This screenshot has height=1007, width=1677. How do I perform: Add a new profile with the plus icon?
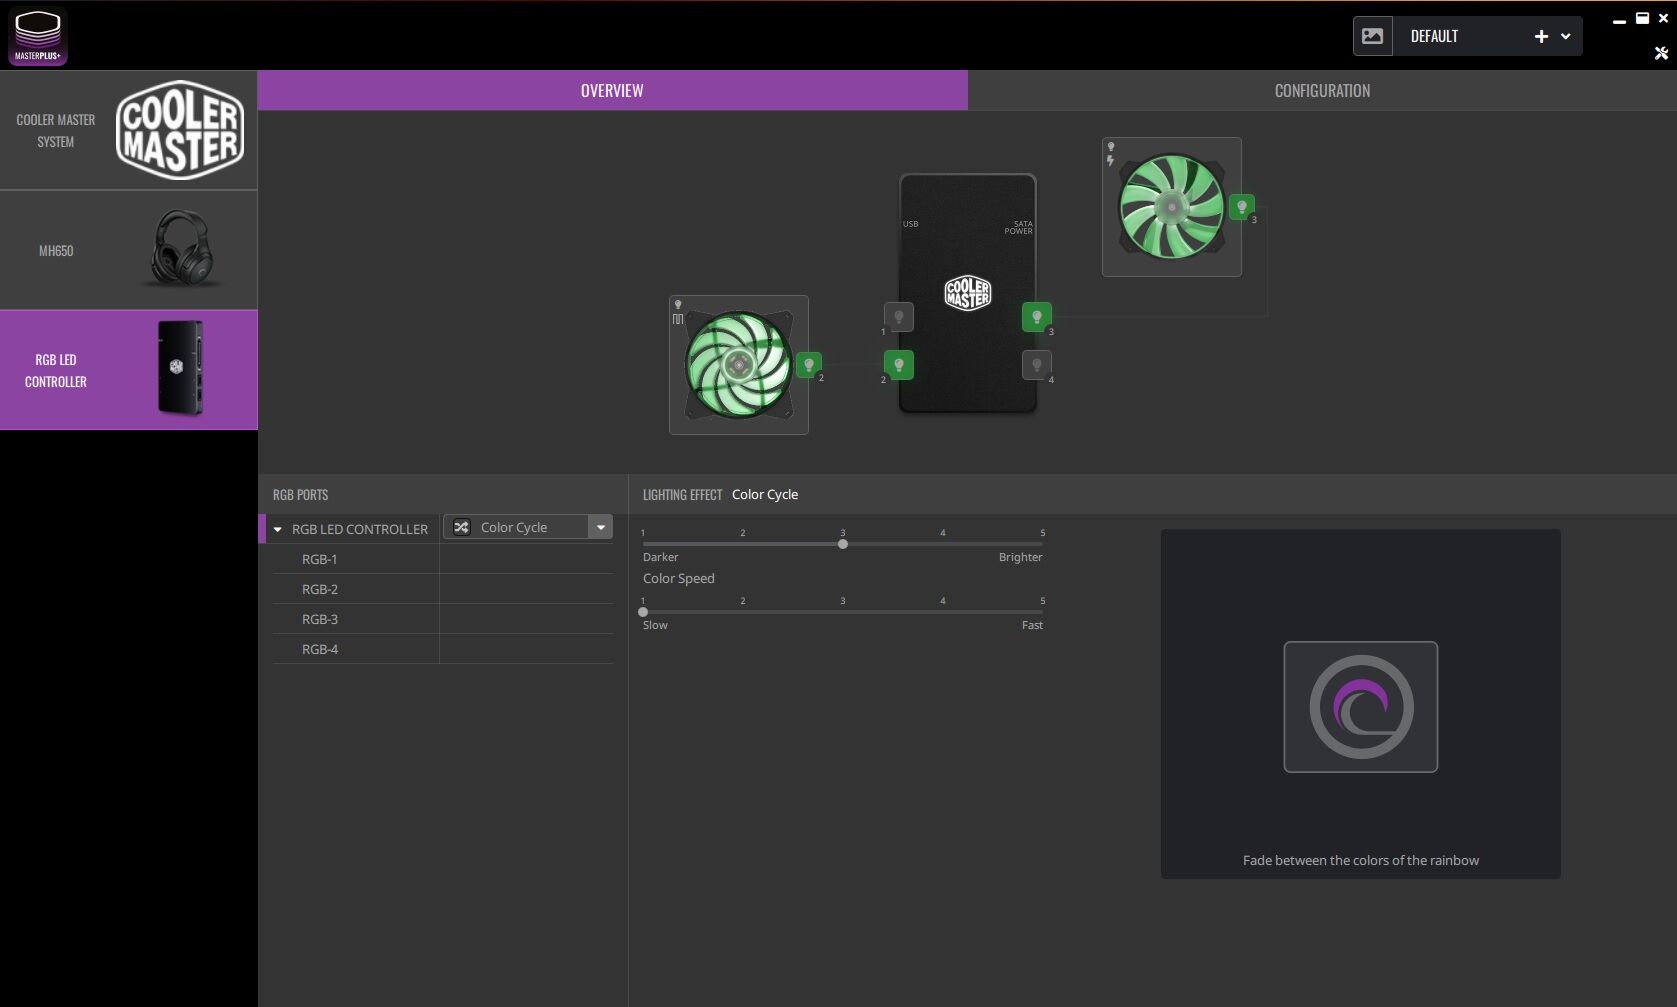[x=1541, y=36]
